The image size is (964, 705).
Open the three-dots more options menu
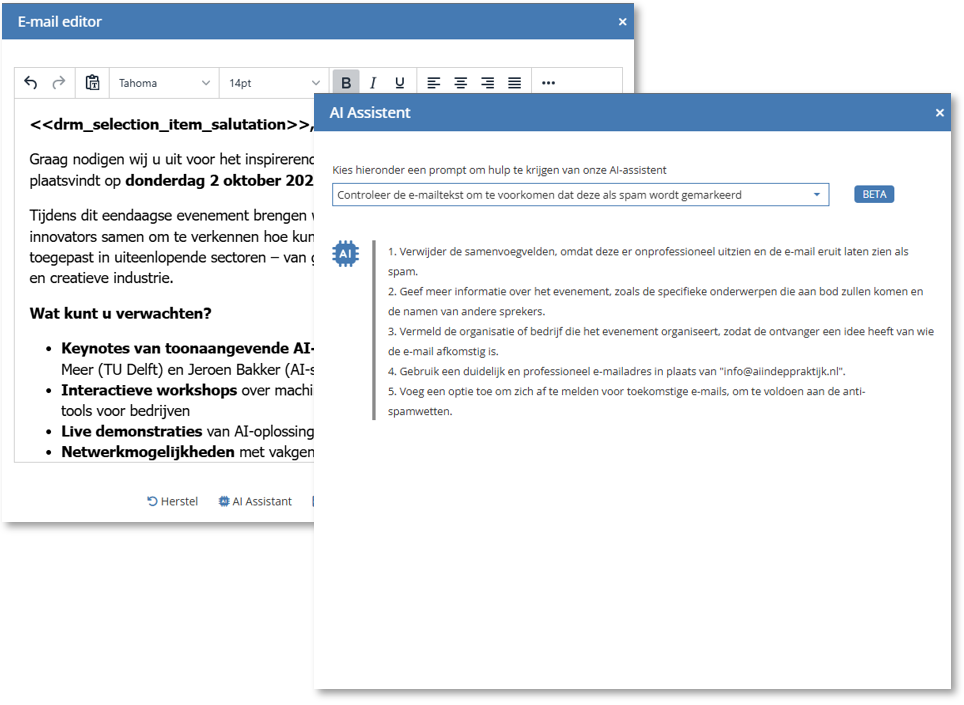548,83
